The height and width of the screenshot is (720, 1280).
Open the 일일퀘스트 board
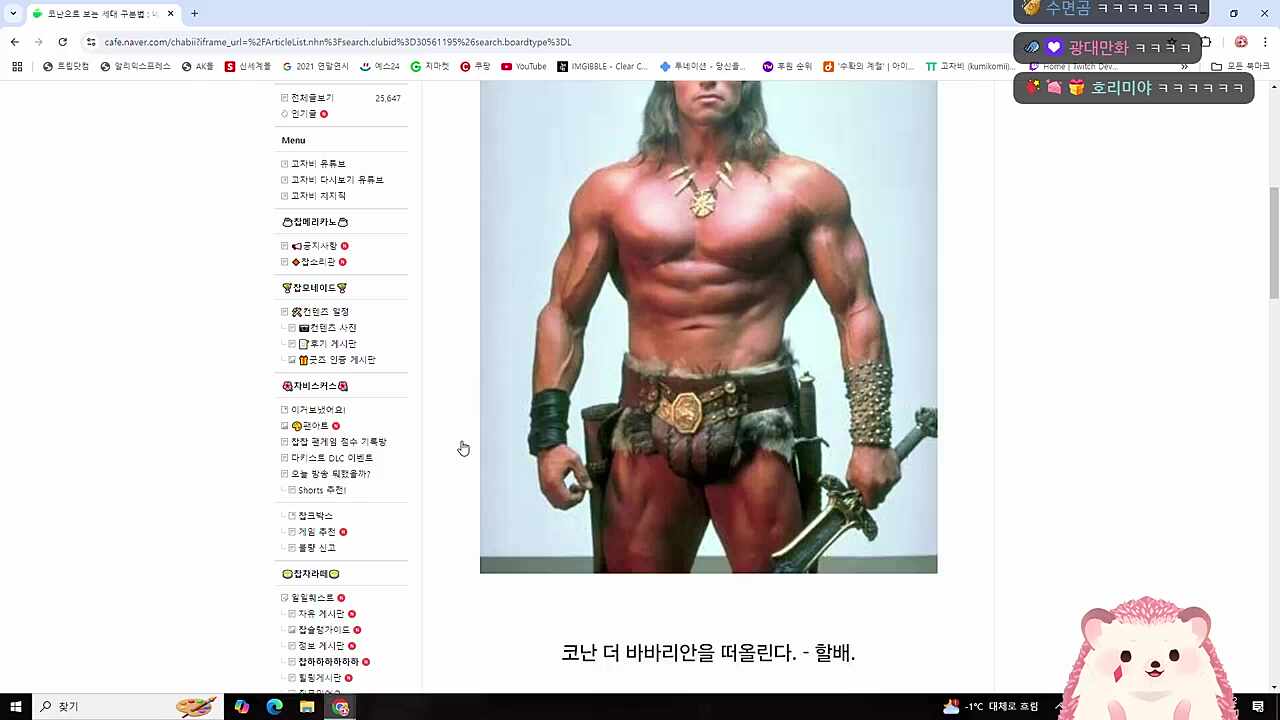click(x=312, y=598)
